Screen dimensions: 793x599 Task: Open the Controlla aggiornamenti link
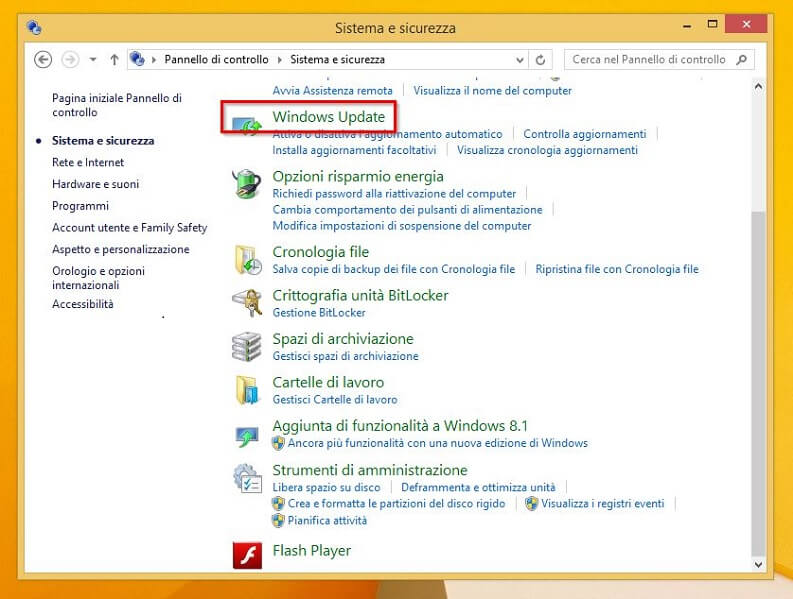coord(584,134)
